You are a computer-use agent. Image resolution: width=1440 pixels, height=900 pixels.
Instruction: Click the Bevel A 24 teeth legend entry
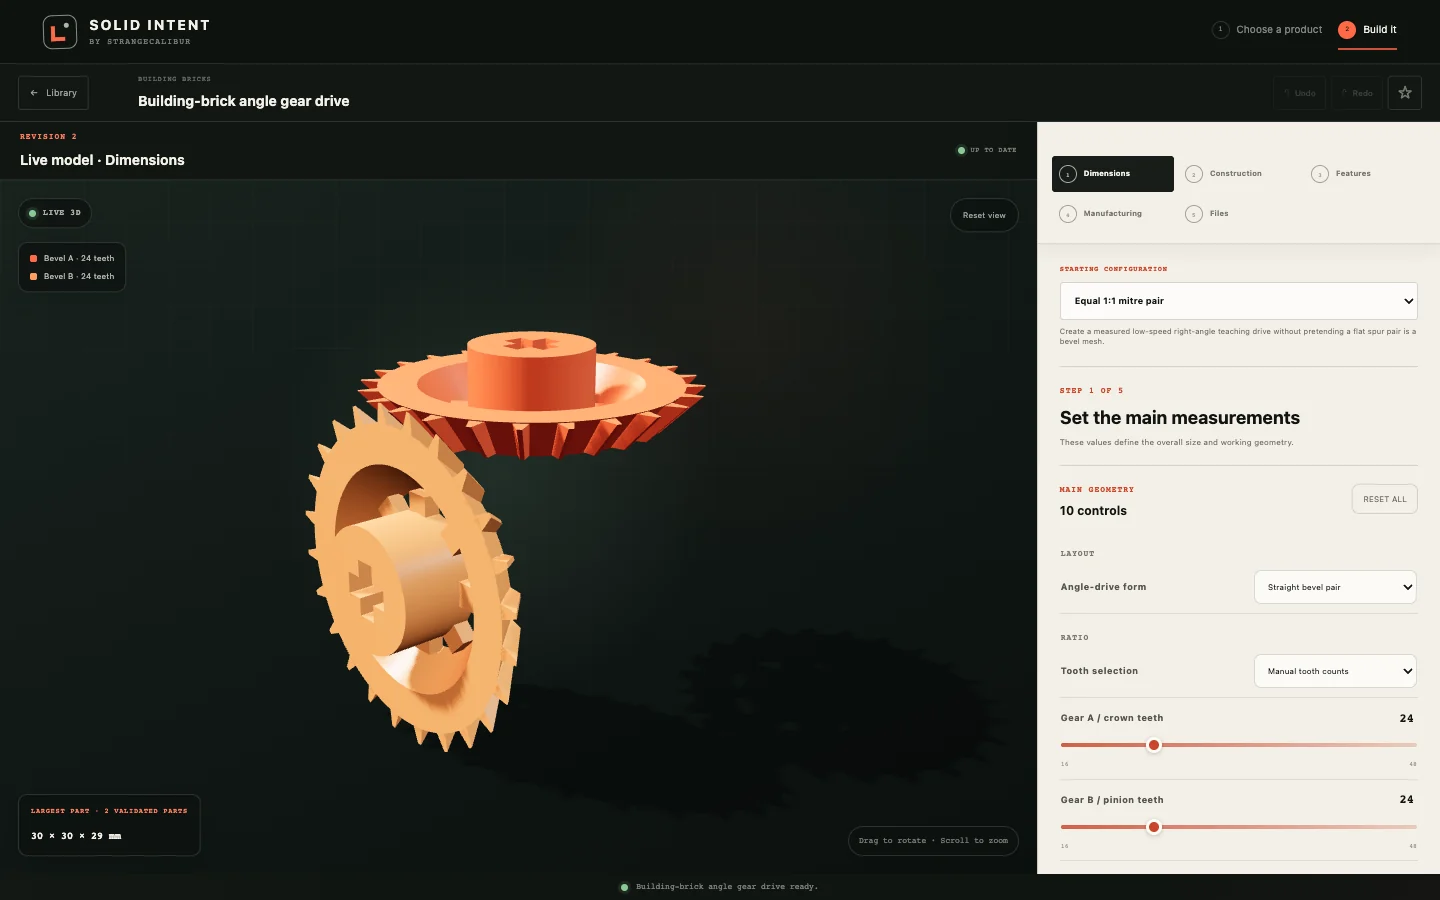pos(72,258)
